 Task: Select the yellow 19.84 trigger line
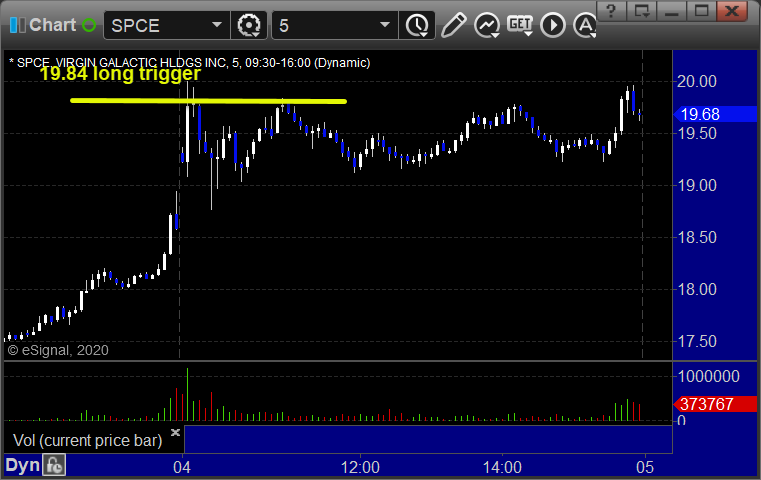[209, 101]
